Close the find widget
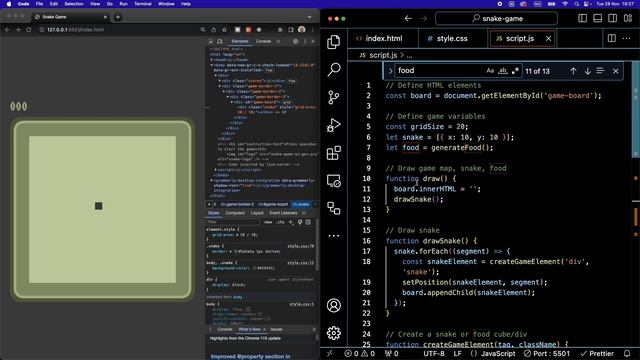The width and height of the screenshot is (640, 360). (616, 71)
